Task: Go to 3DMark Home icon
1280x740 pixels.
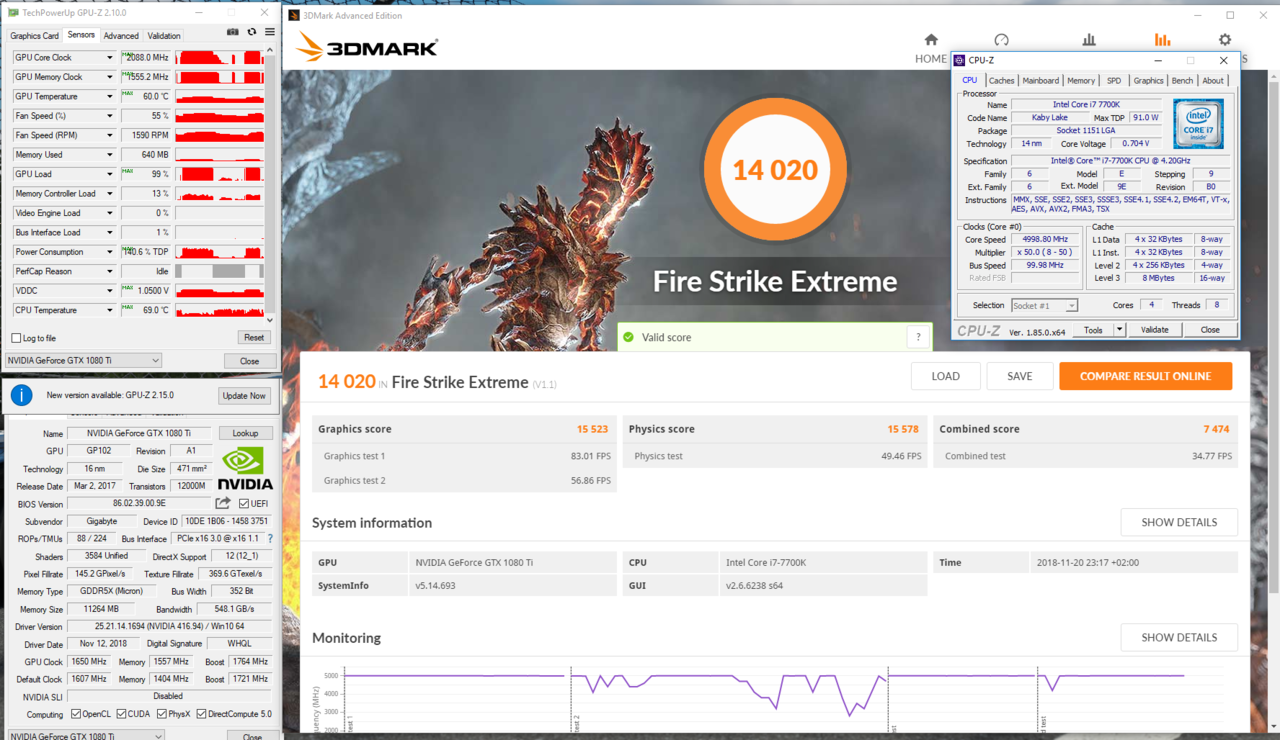Action: tap(931, 40)
